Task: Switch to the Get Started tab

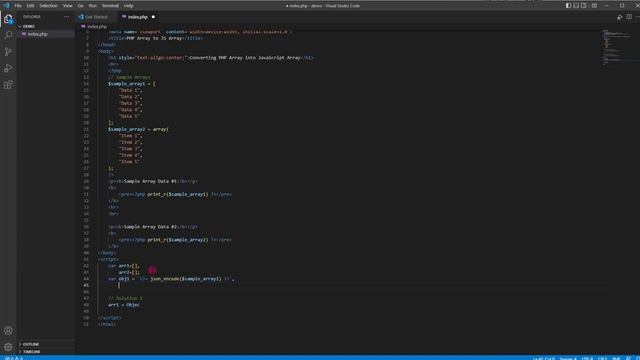Action: pyautogui.click(x=96, y=17)
